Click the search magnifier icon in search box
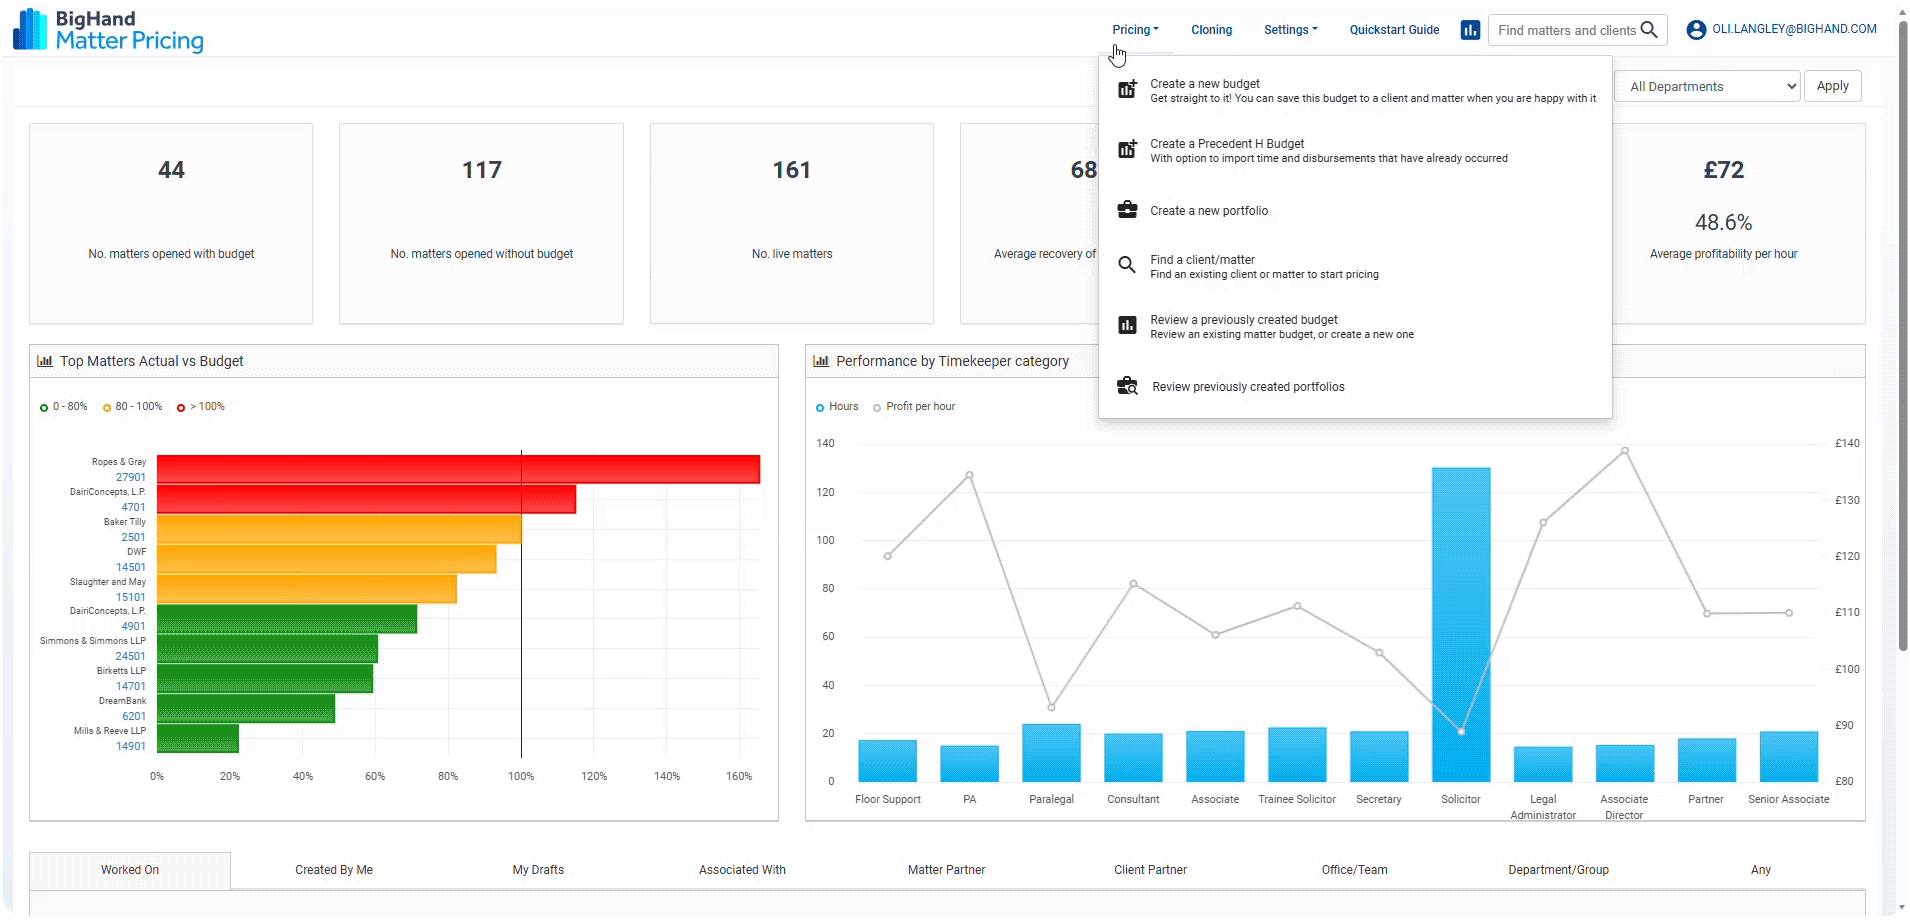Image resolution: width=1910 pixels, height=920 pixels. (x=1649, y=30)
